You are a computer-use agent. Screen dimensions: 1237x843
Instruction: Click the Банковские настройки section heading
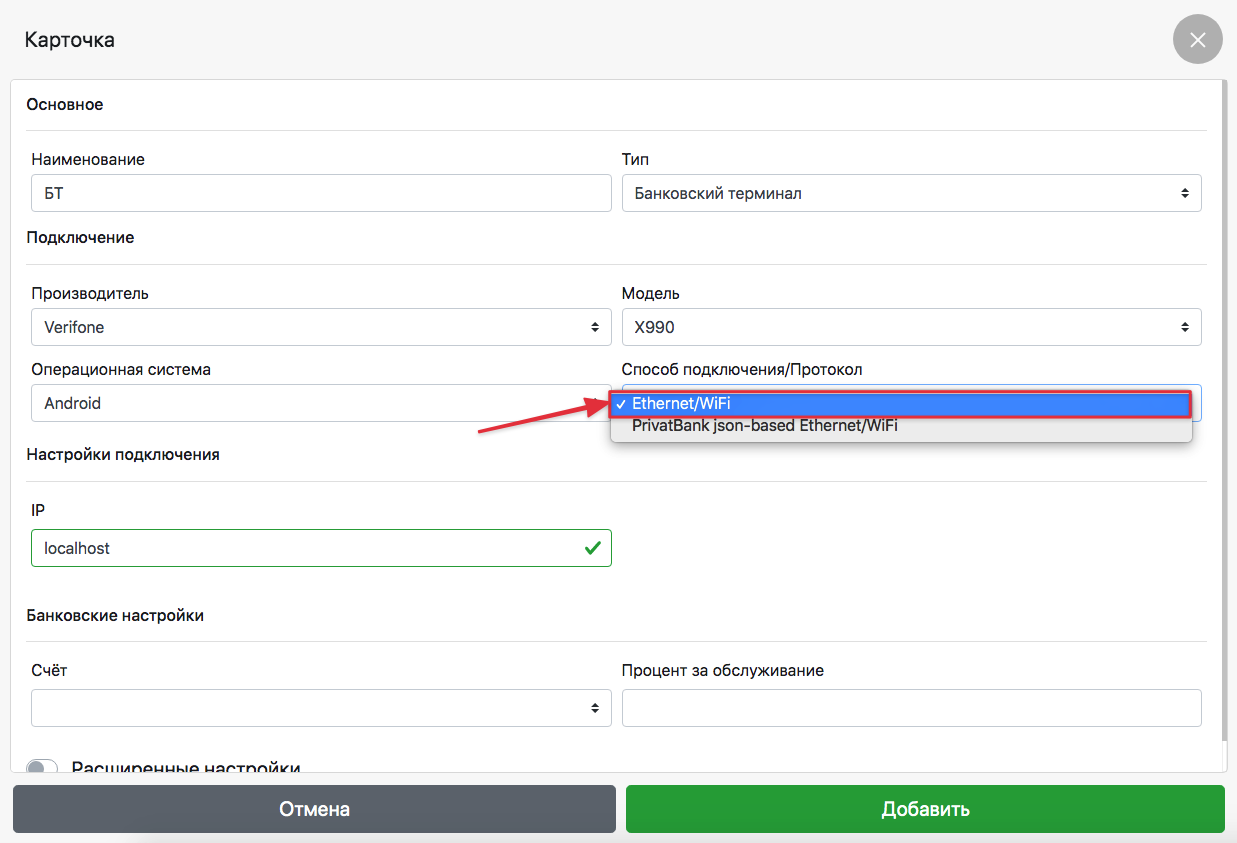click(115, 616)
